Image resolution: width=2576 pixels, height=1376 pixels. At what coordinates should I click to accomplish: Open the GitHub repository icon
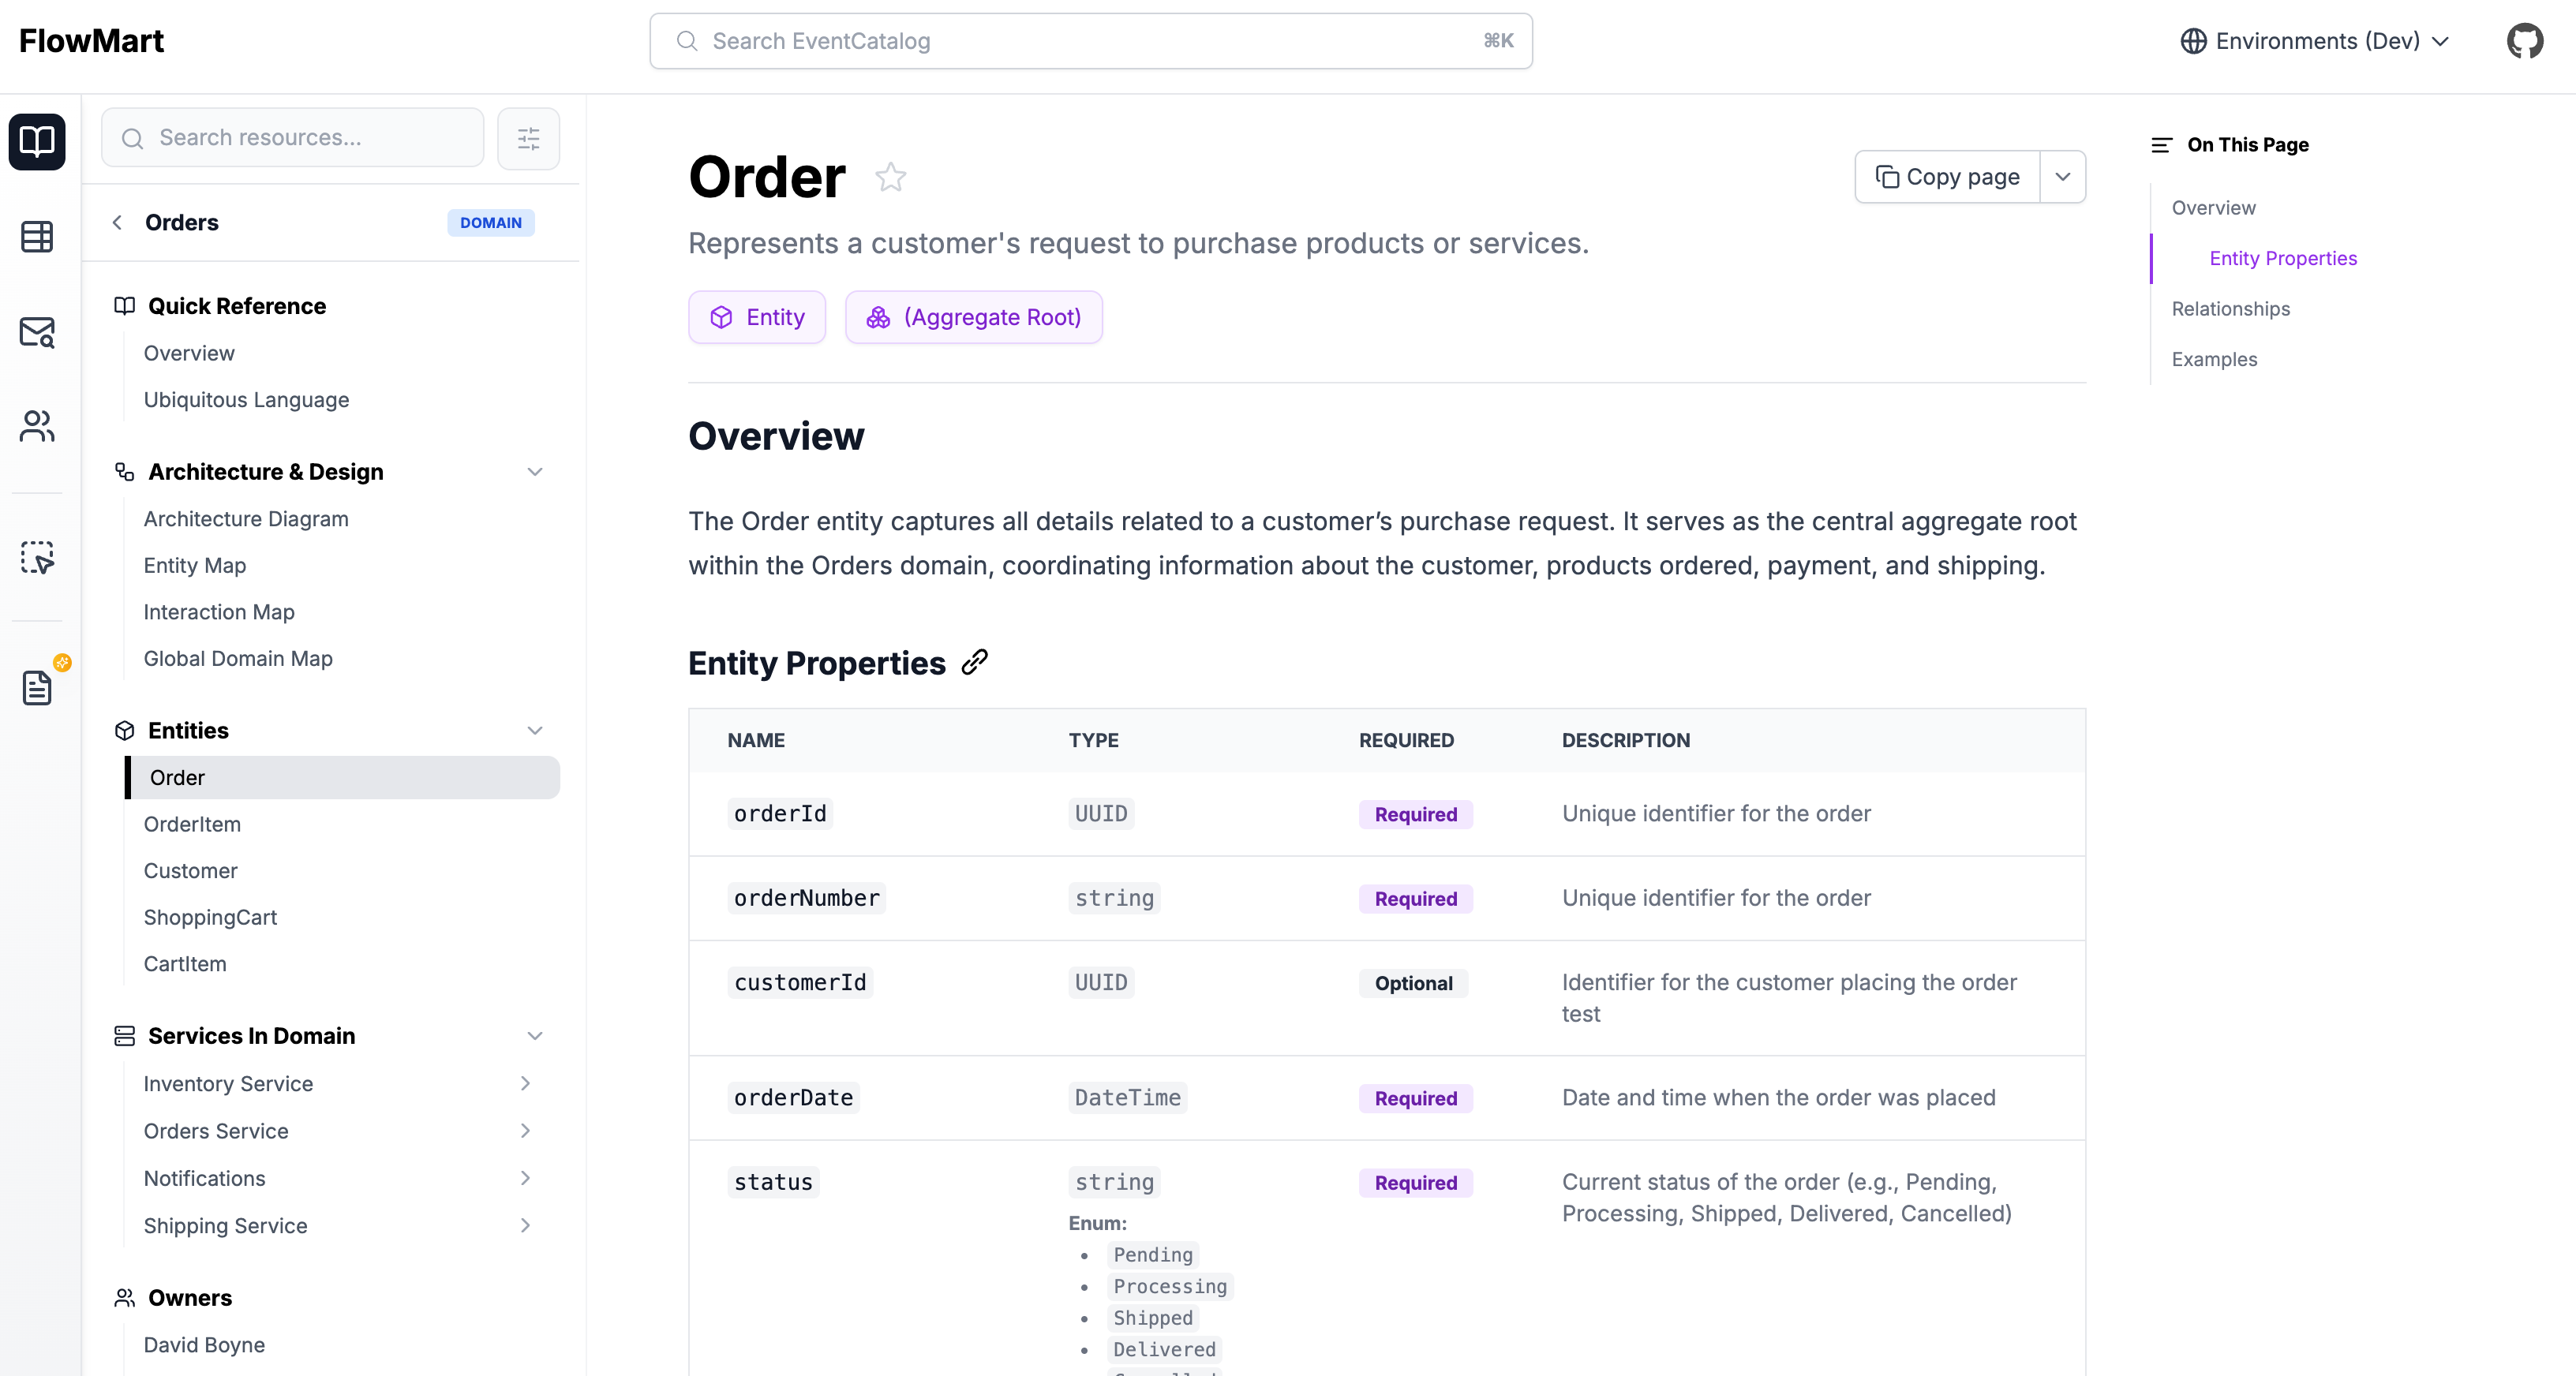[2524, 41]
